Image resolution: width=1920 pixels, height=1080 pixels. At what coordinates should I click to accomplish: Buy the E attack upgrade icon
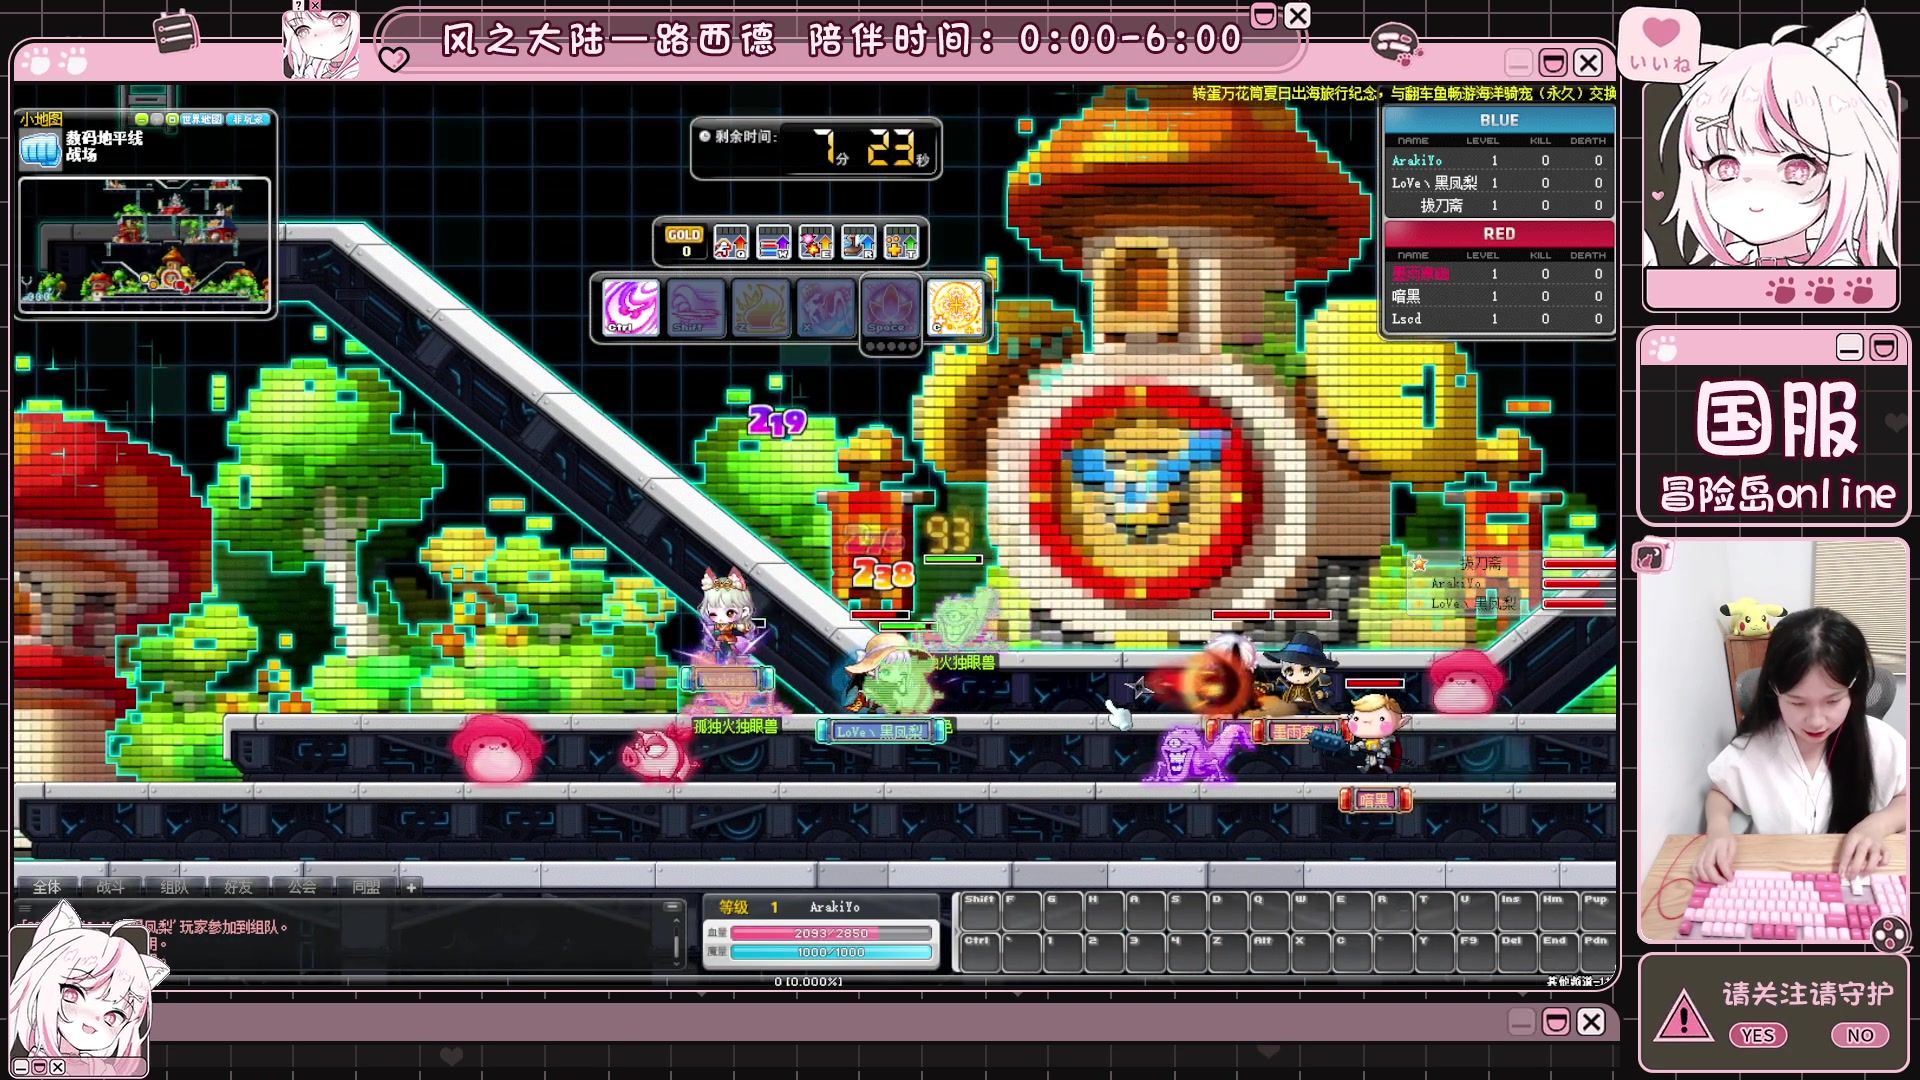816,242
